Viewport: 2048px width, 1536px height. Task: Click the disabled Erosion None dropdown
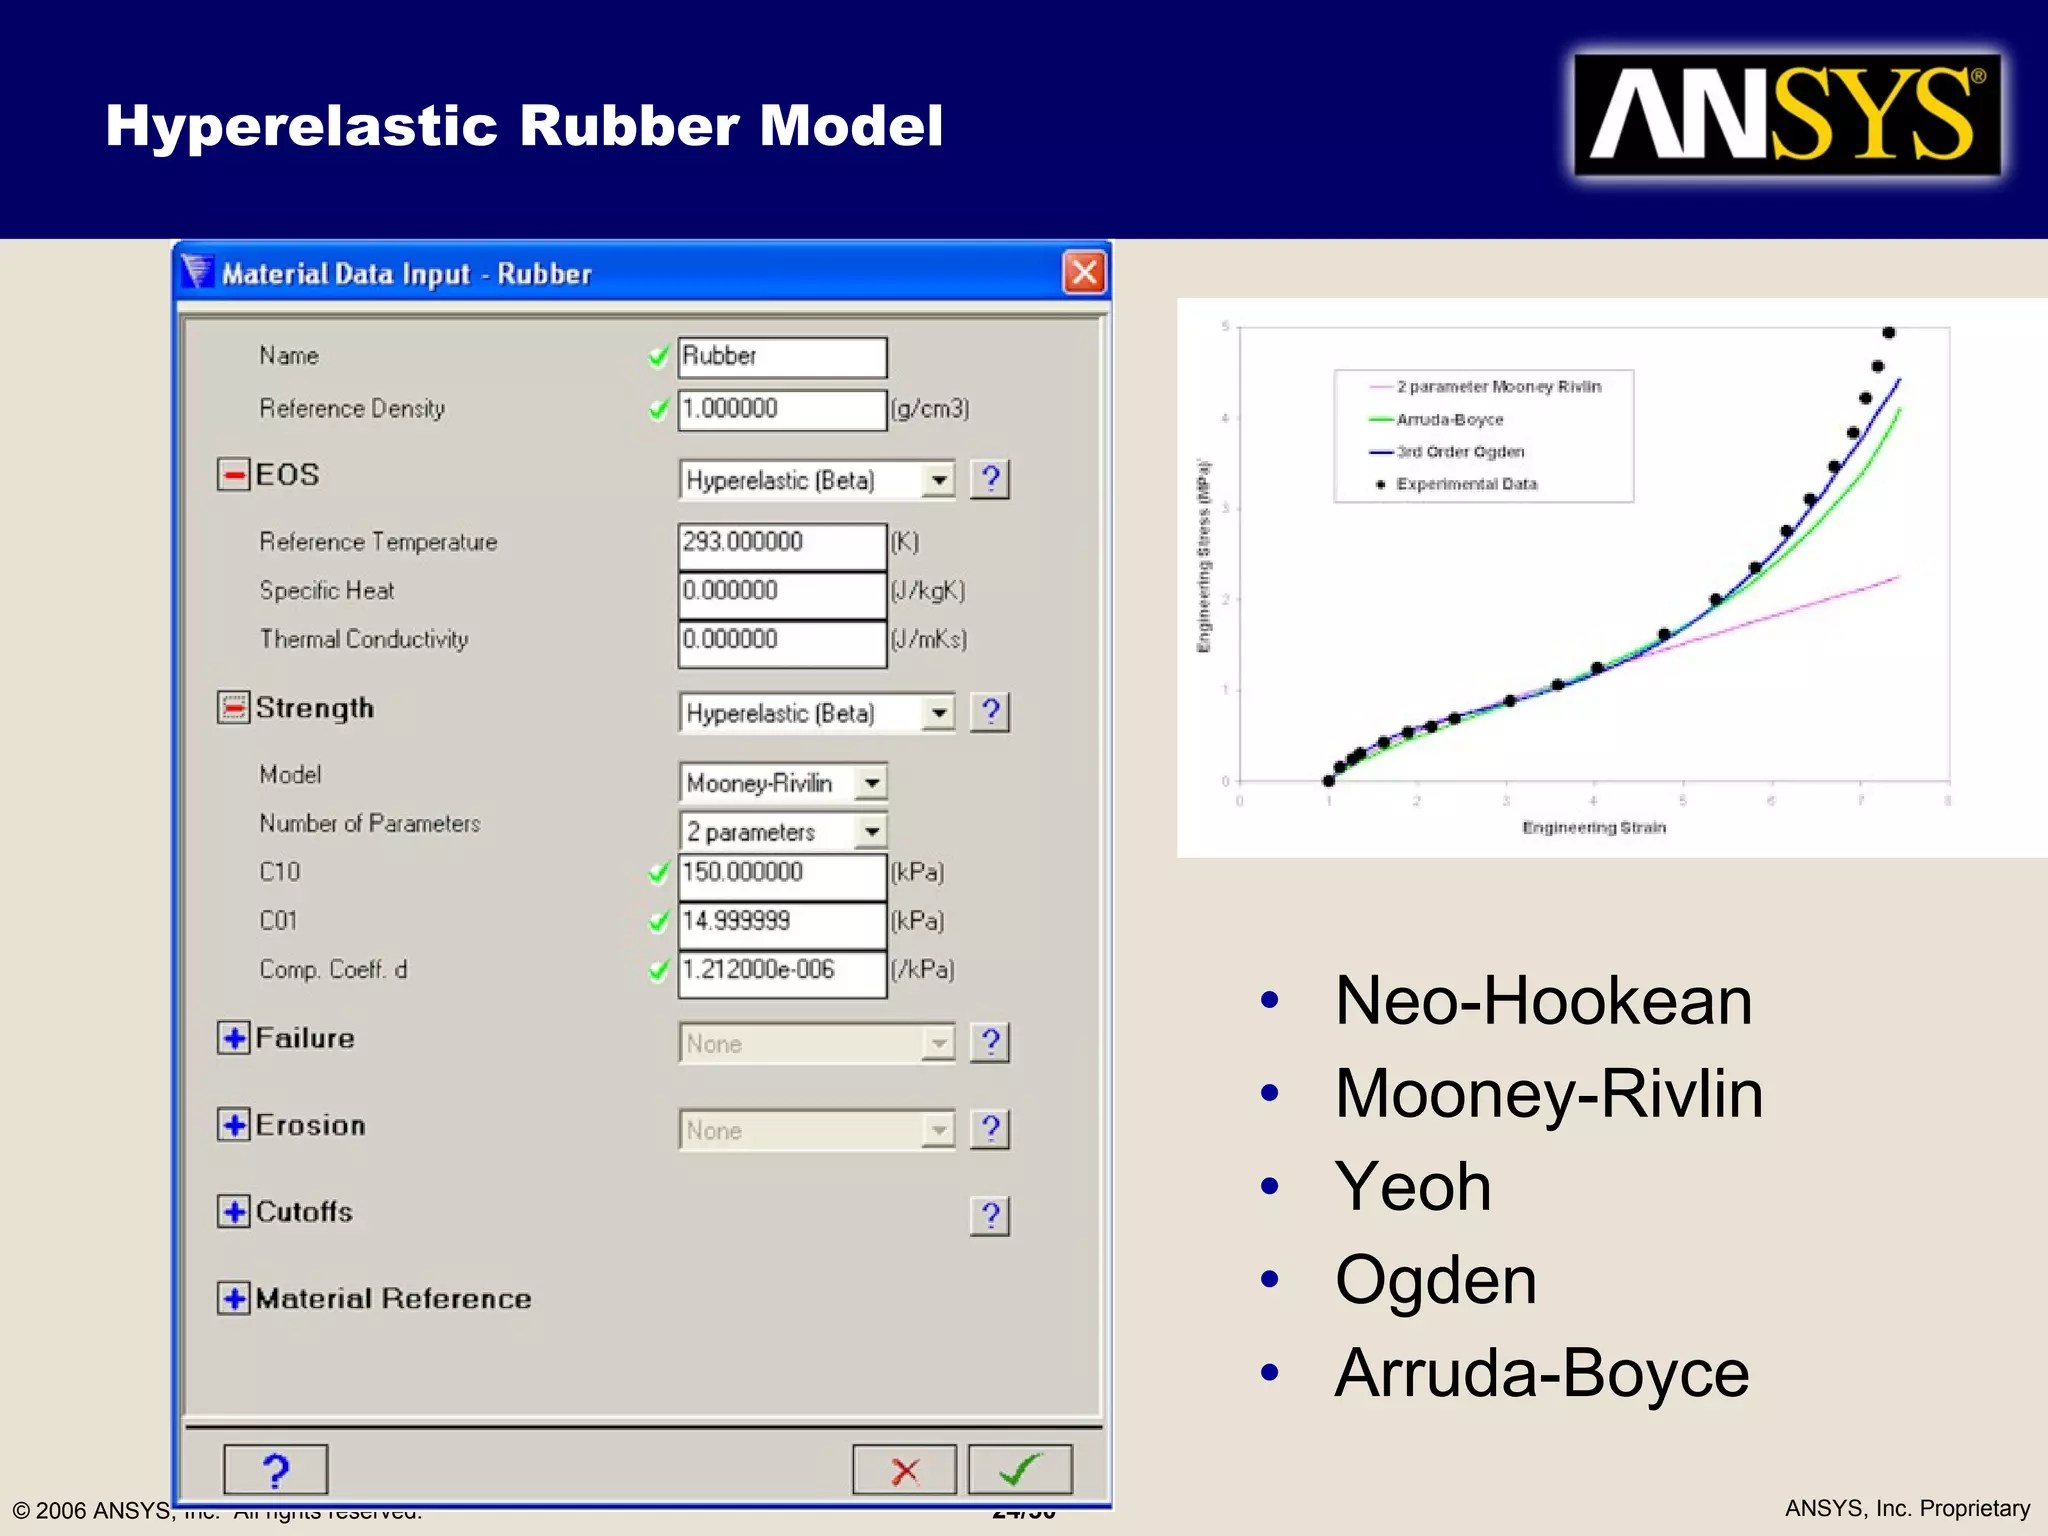point(817,1130)
